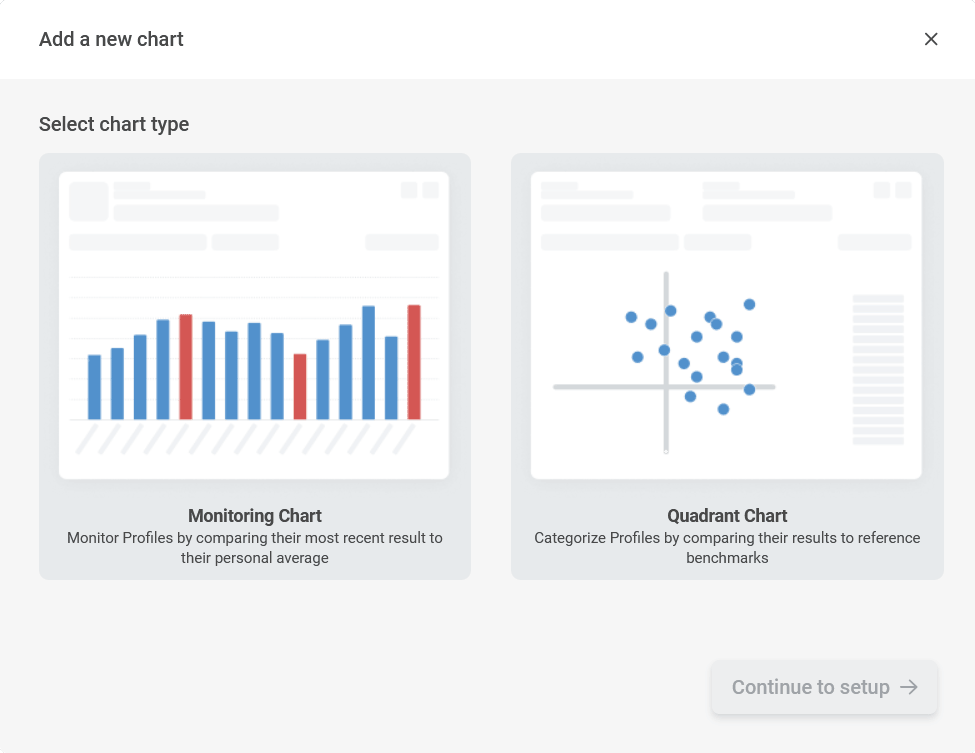Click the Select chart type heading
The width and height of the screenshot is (975, 753).
(114, 124)
